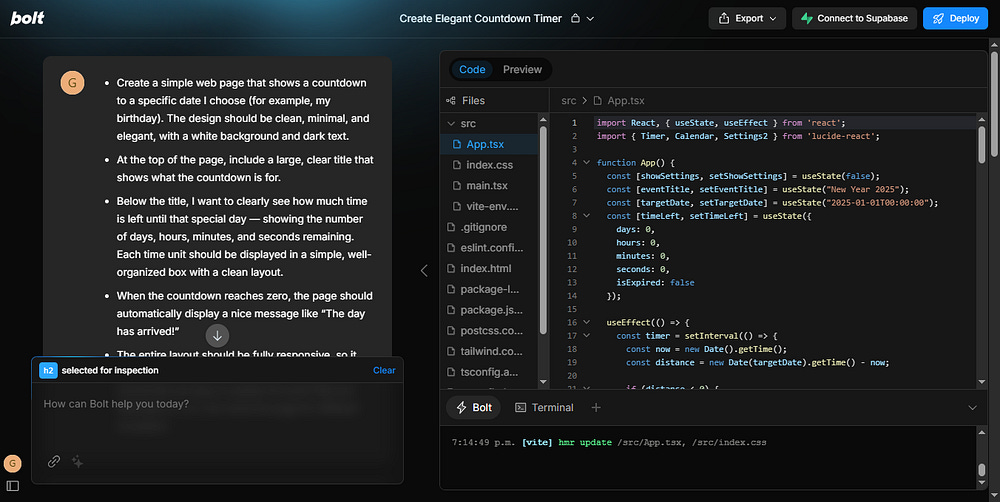Click the sparkle enhance prompt icon
Image resolution: width=1000 pixels, height=502 pixels.
[77, 461]
